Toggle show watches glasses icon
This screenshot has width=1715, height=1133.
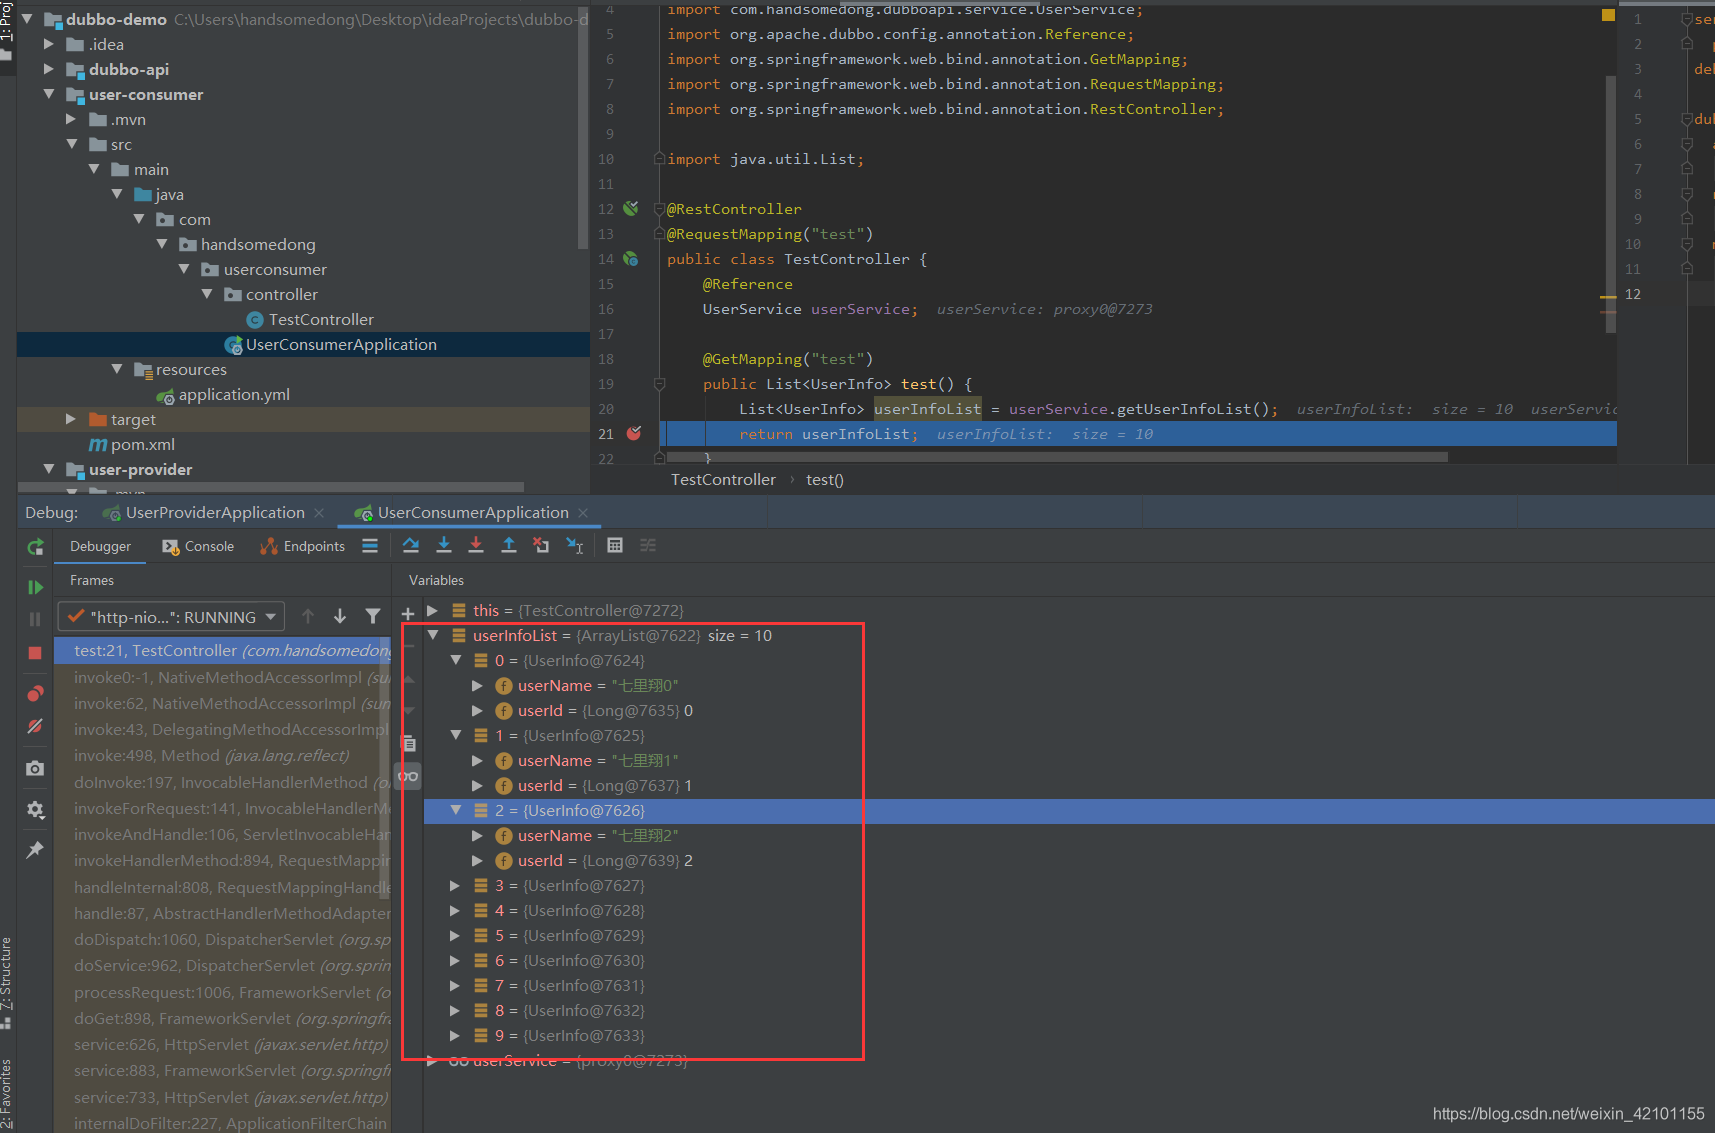(x=408, y=776)
